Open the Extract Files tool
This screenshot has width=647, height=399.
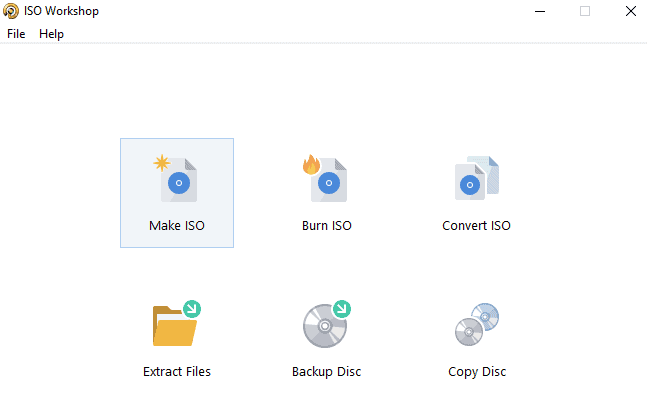177,339
